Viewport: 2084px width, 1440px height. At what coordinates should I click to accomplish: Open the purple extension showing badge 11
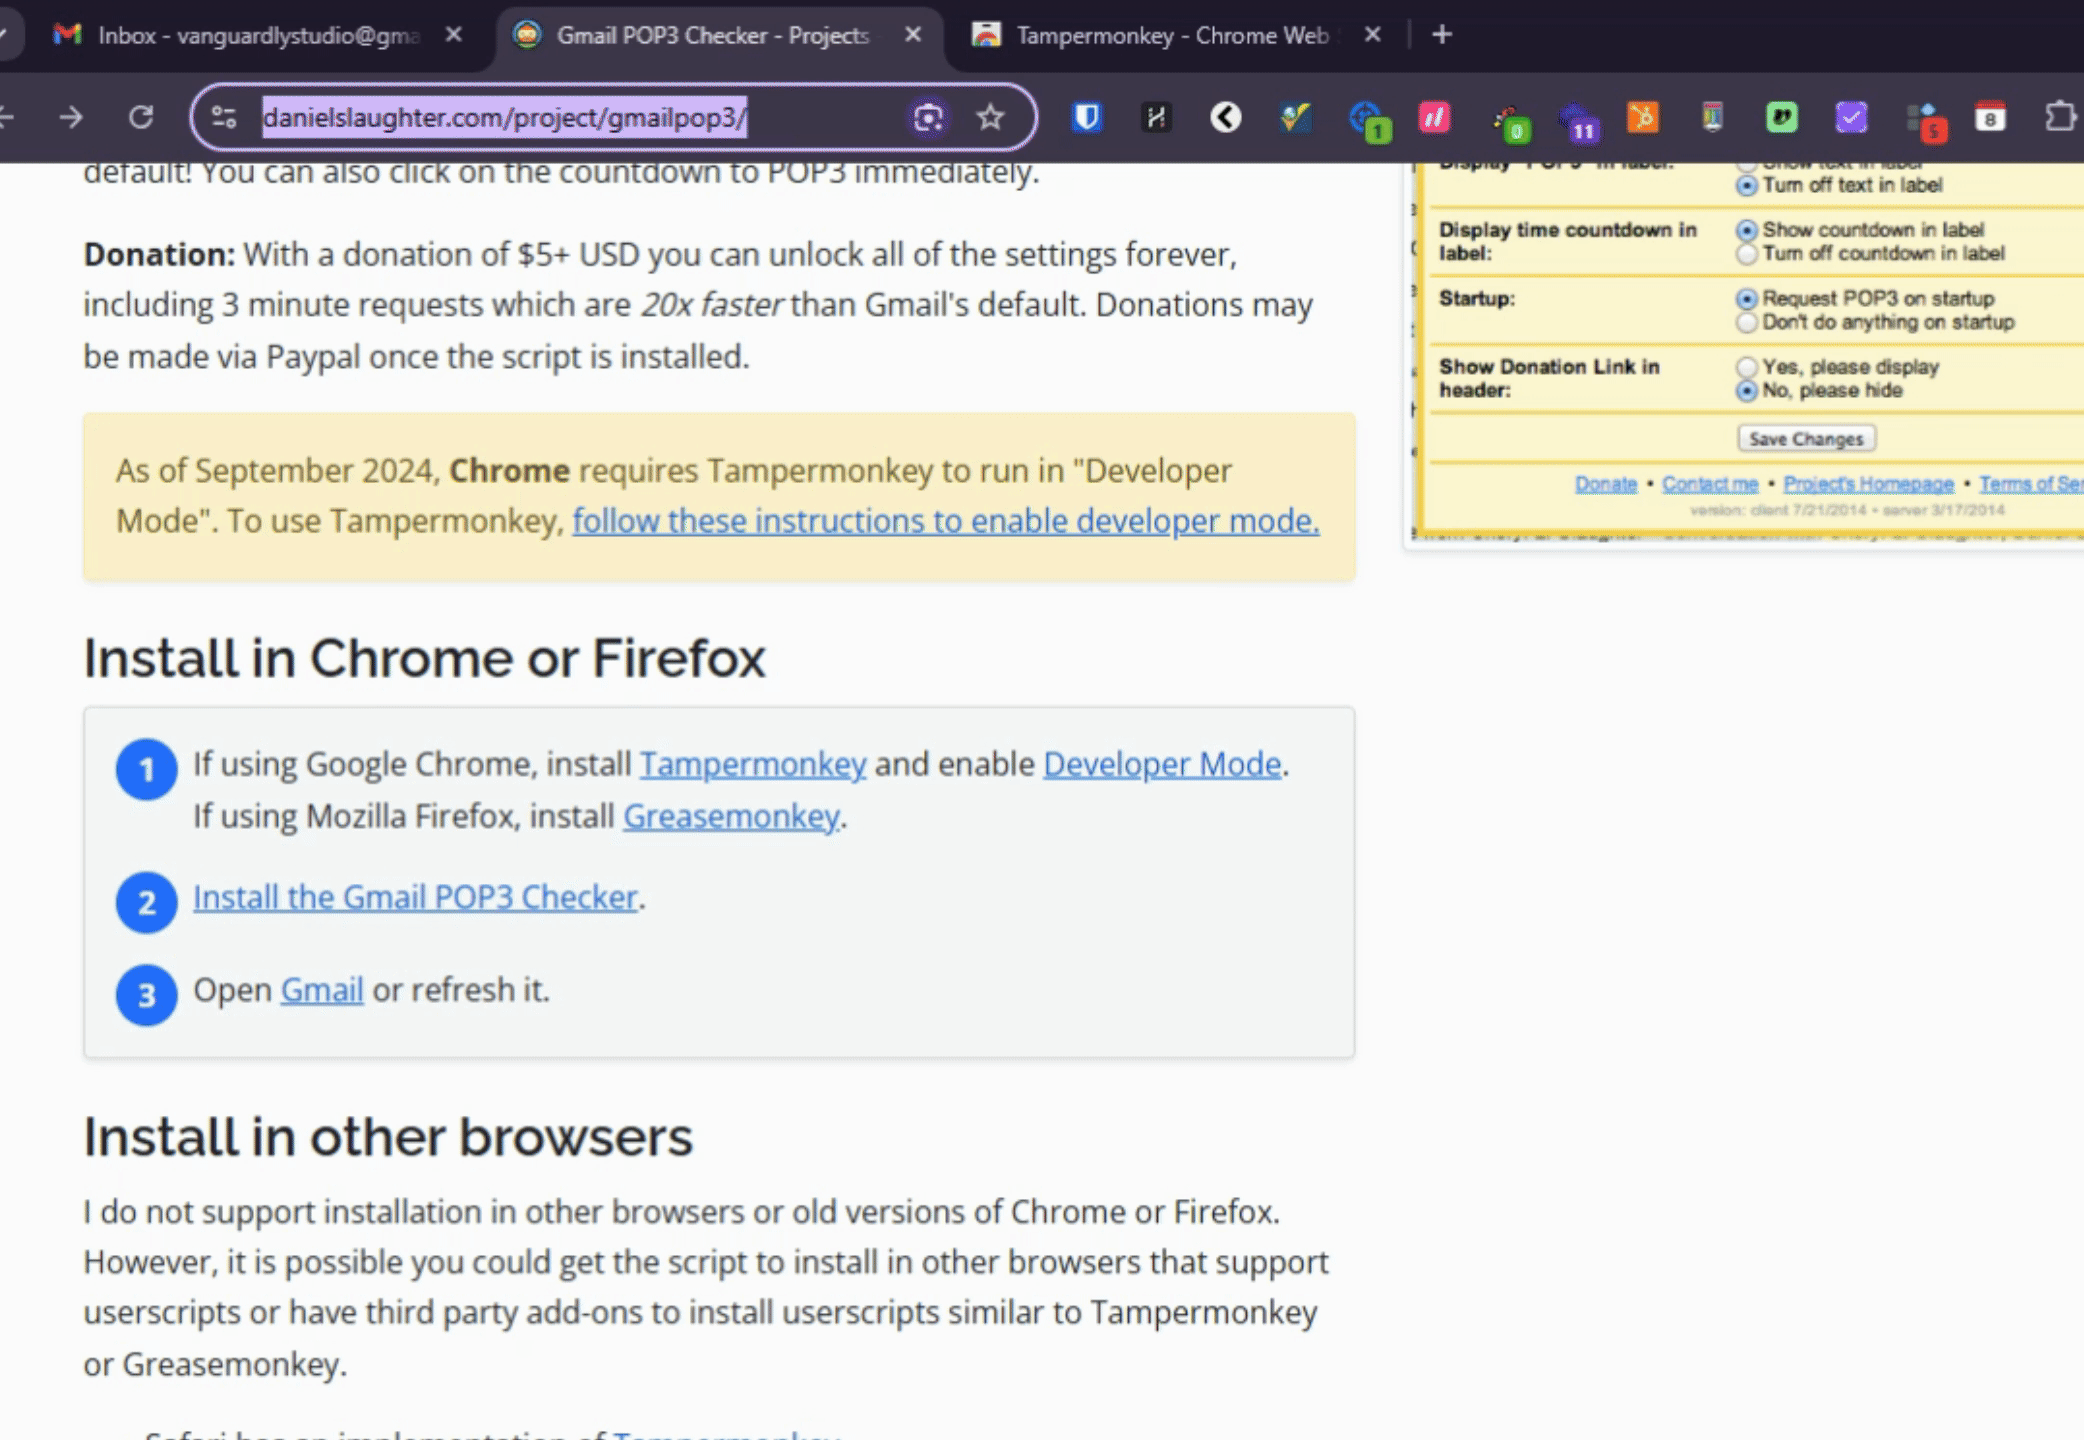(1579, 122)
